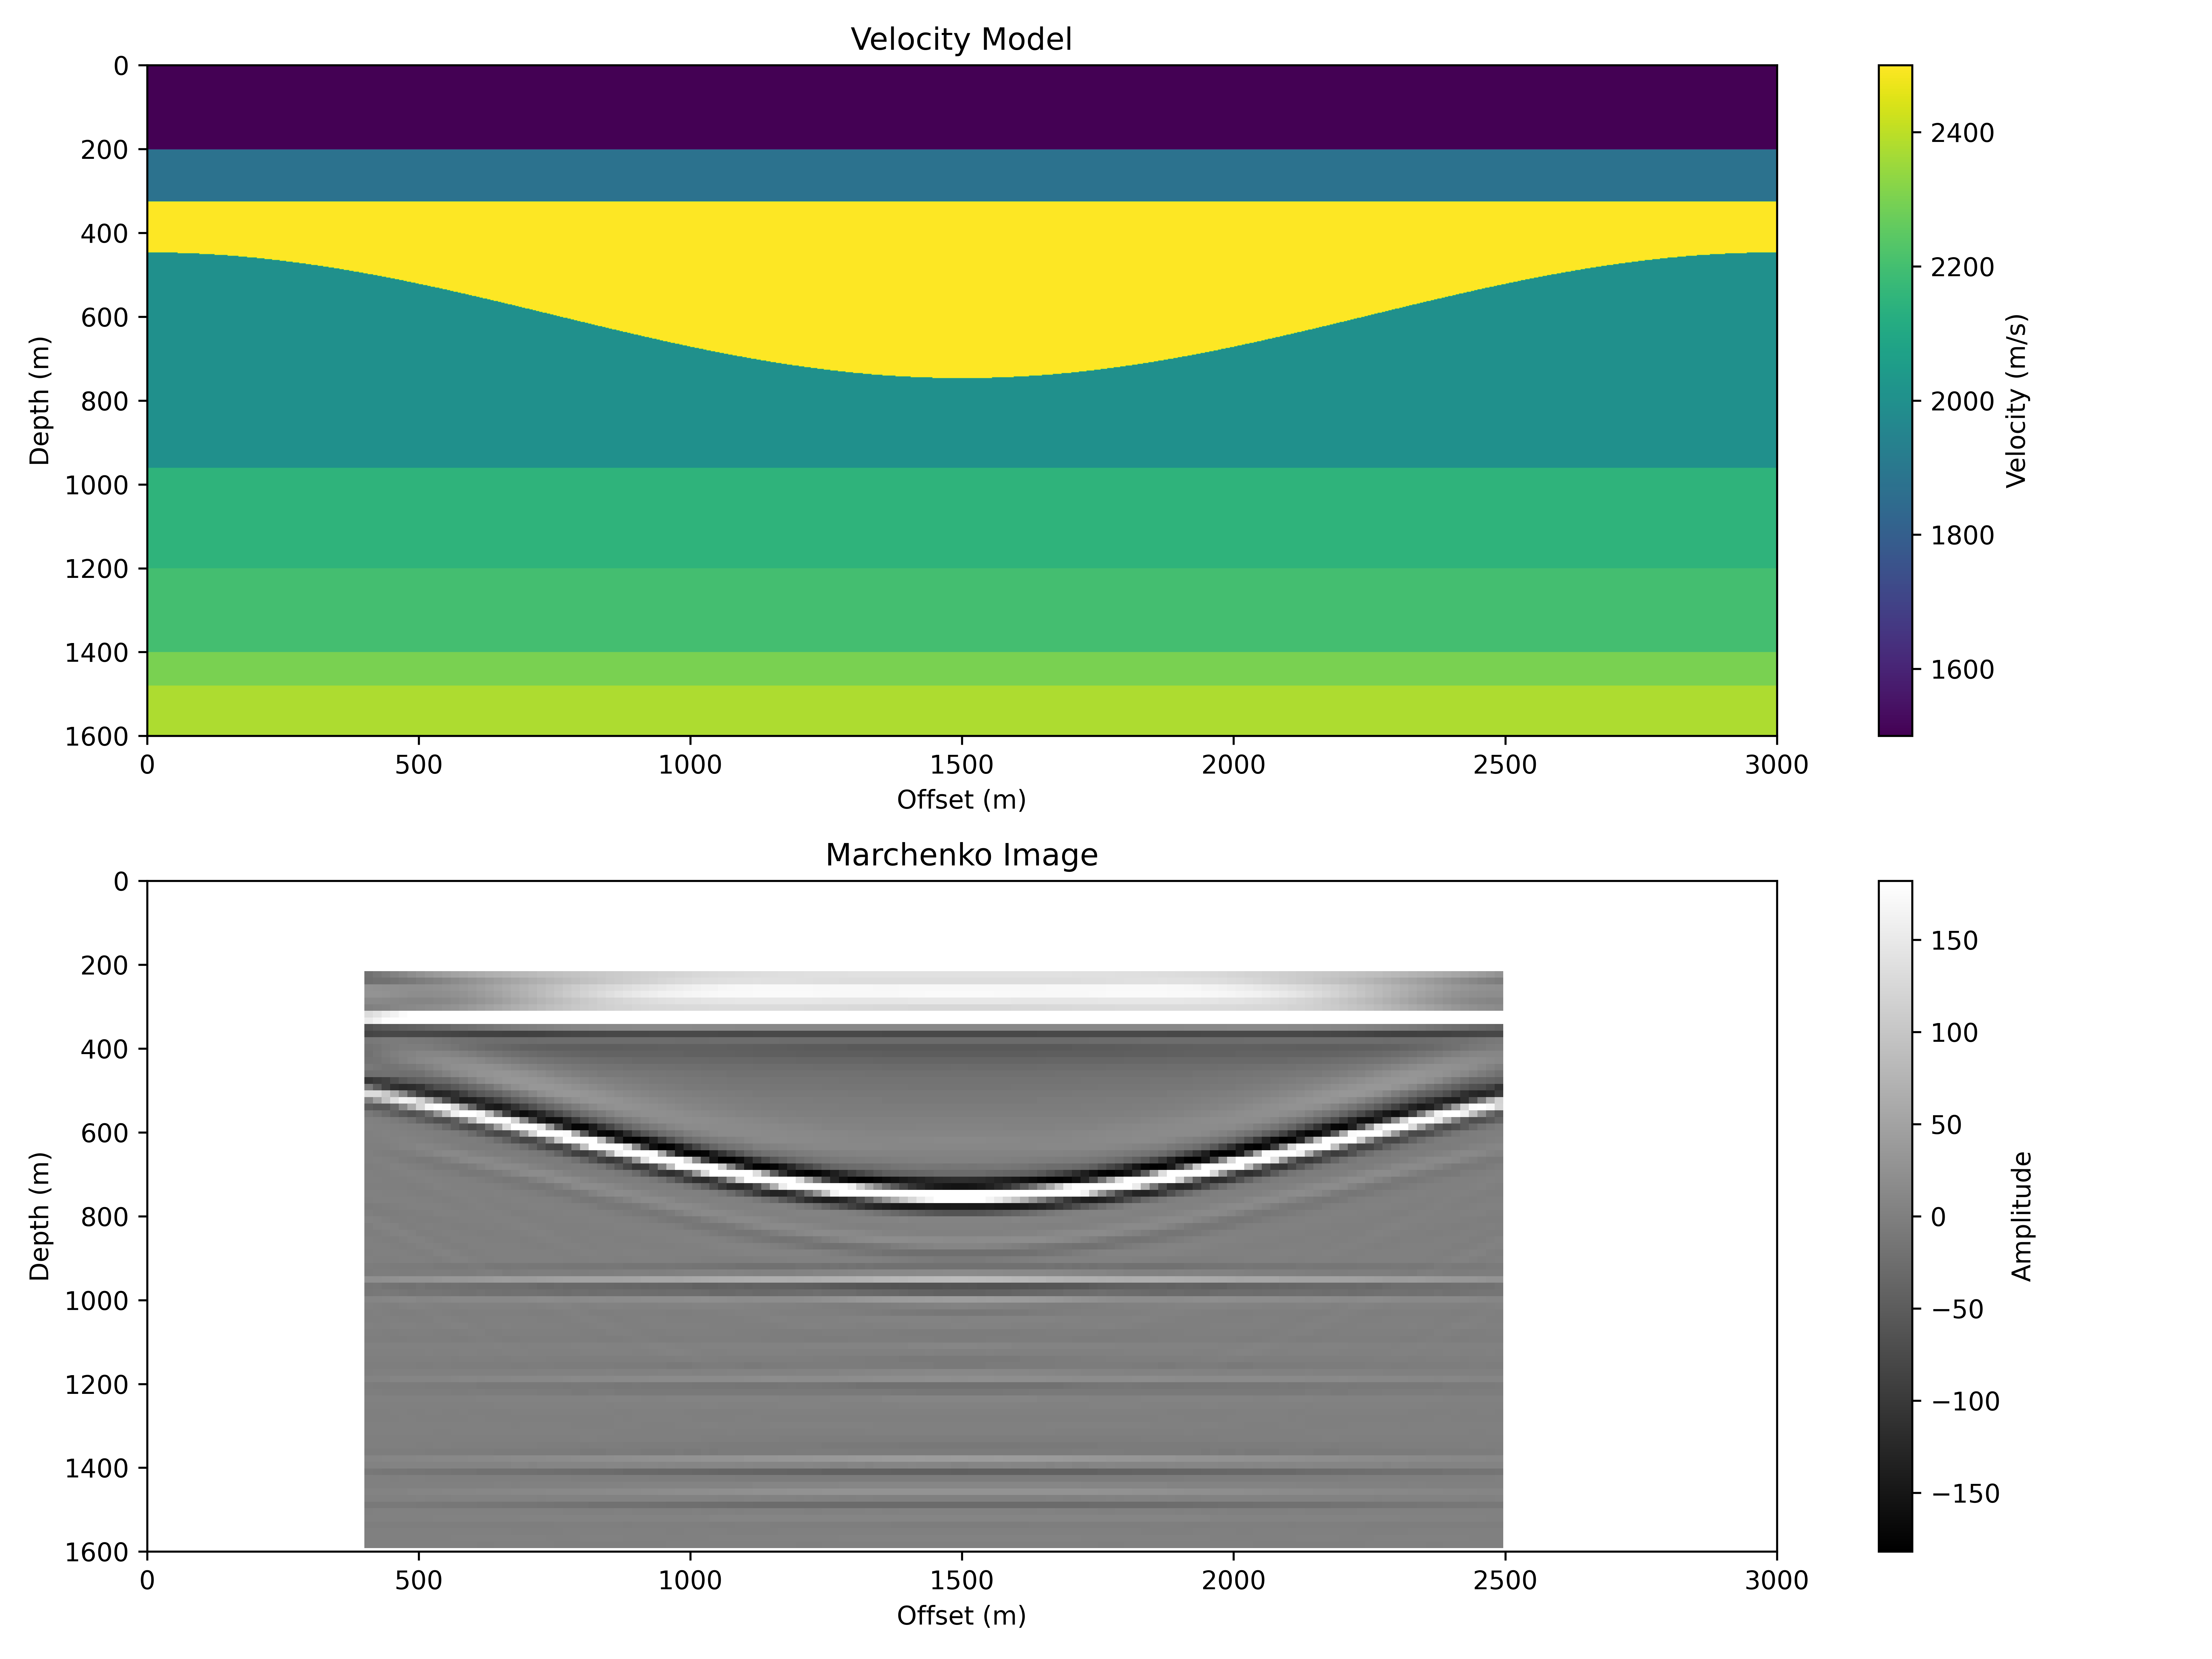The width and height of the screenshot is (2212, 1659).
Task: Click the 1000 depth tick of Velocity Model
Action: pyautogui.click(x=97, y=485)
